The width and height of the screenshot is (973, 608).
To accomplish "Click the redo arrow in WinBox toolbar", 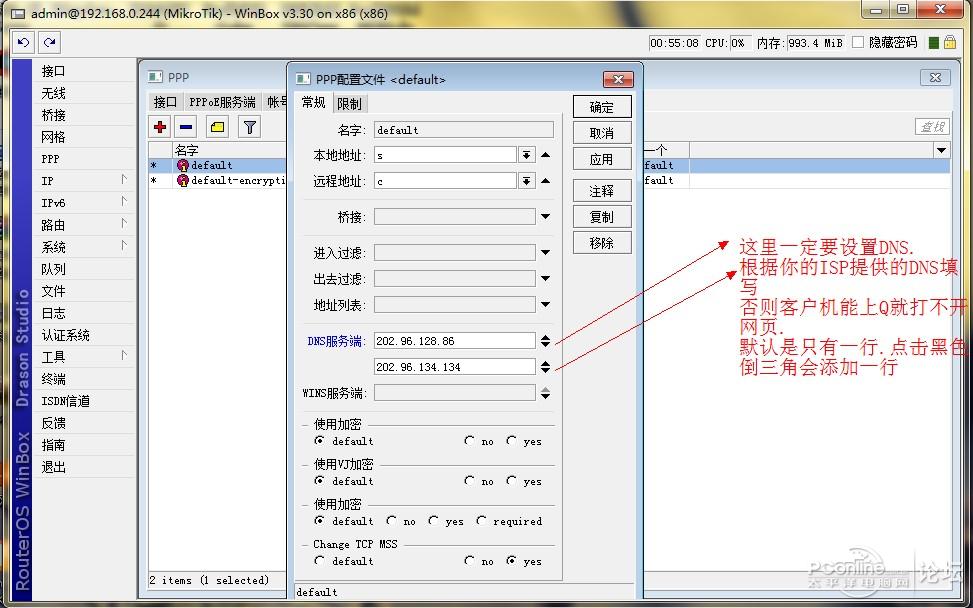I will coord(50,42).
